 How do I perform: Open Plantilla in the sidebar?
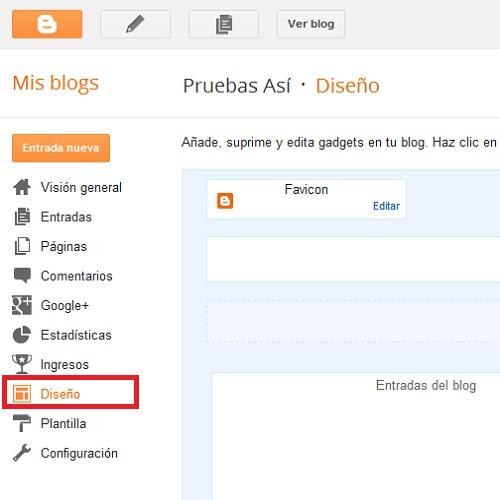click(63, 423)
